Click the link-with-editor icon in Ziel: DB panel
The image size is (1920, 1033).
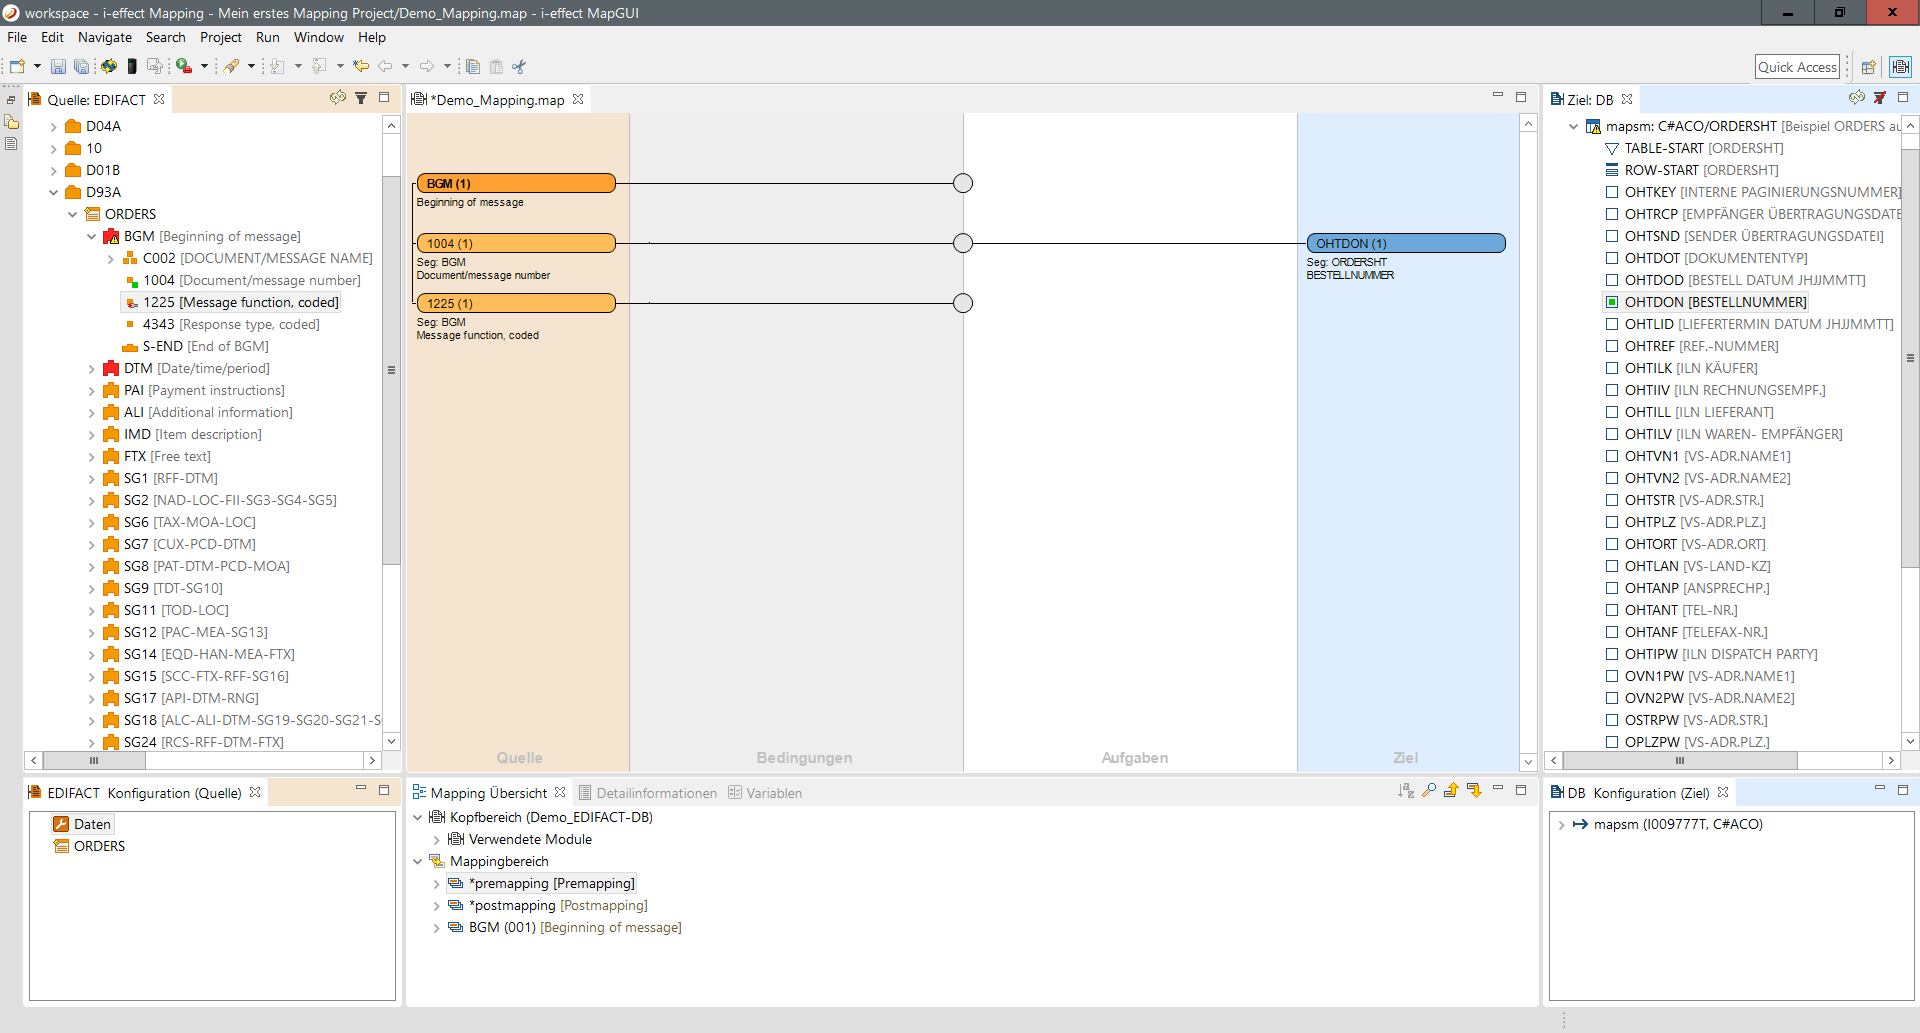click(1856, 98)
